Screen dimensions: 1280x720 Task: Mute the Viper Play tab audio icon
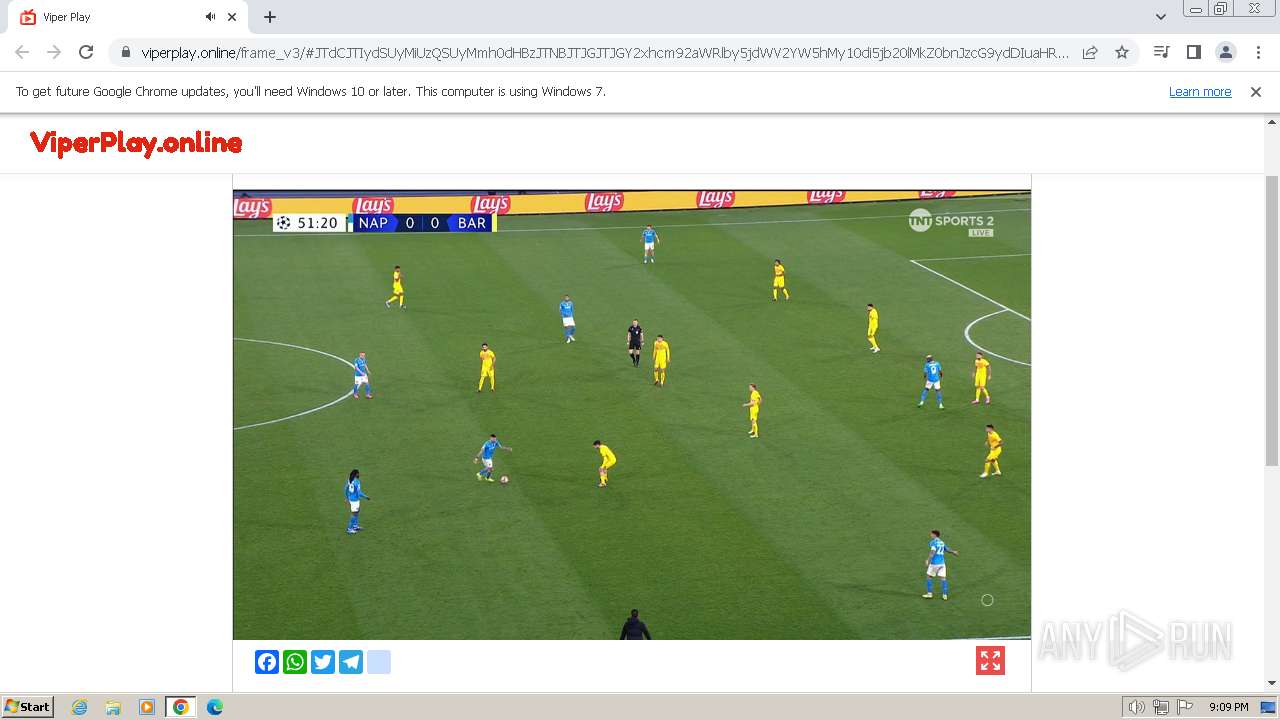pos(211,17)
